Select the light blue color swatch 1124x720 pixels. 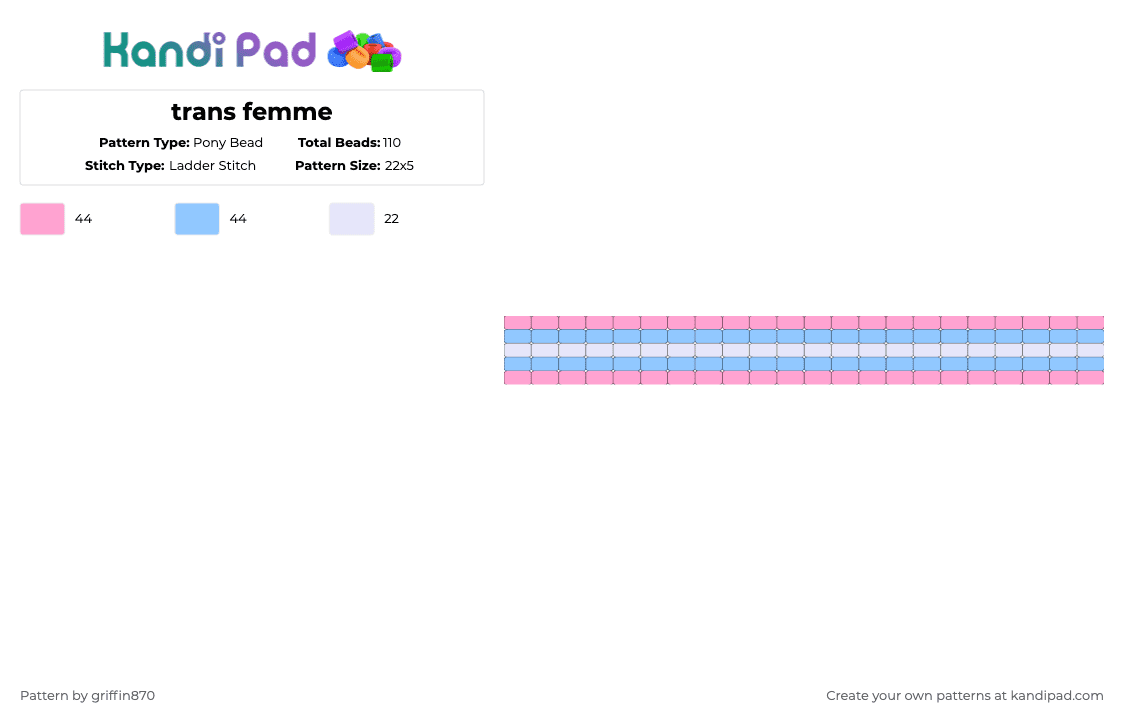(x=197, y=219)
